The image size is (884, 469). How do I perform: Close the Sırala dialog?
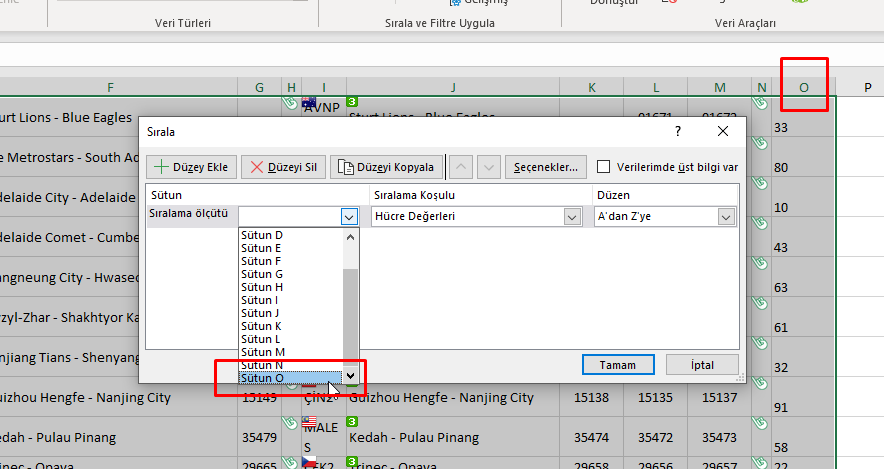tap(723, 131)
